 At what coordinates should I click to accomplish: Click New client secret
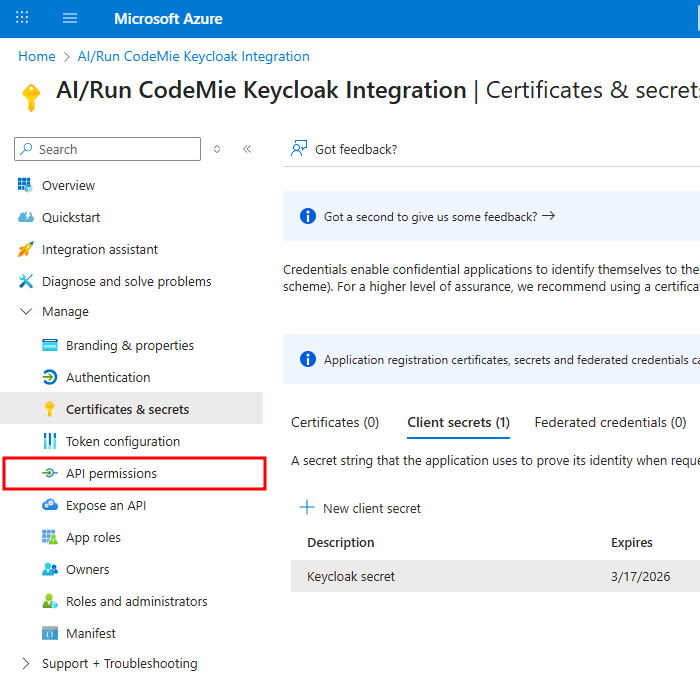point(360,508)
